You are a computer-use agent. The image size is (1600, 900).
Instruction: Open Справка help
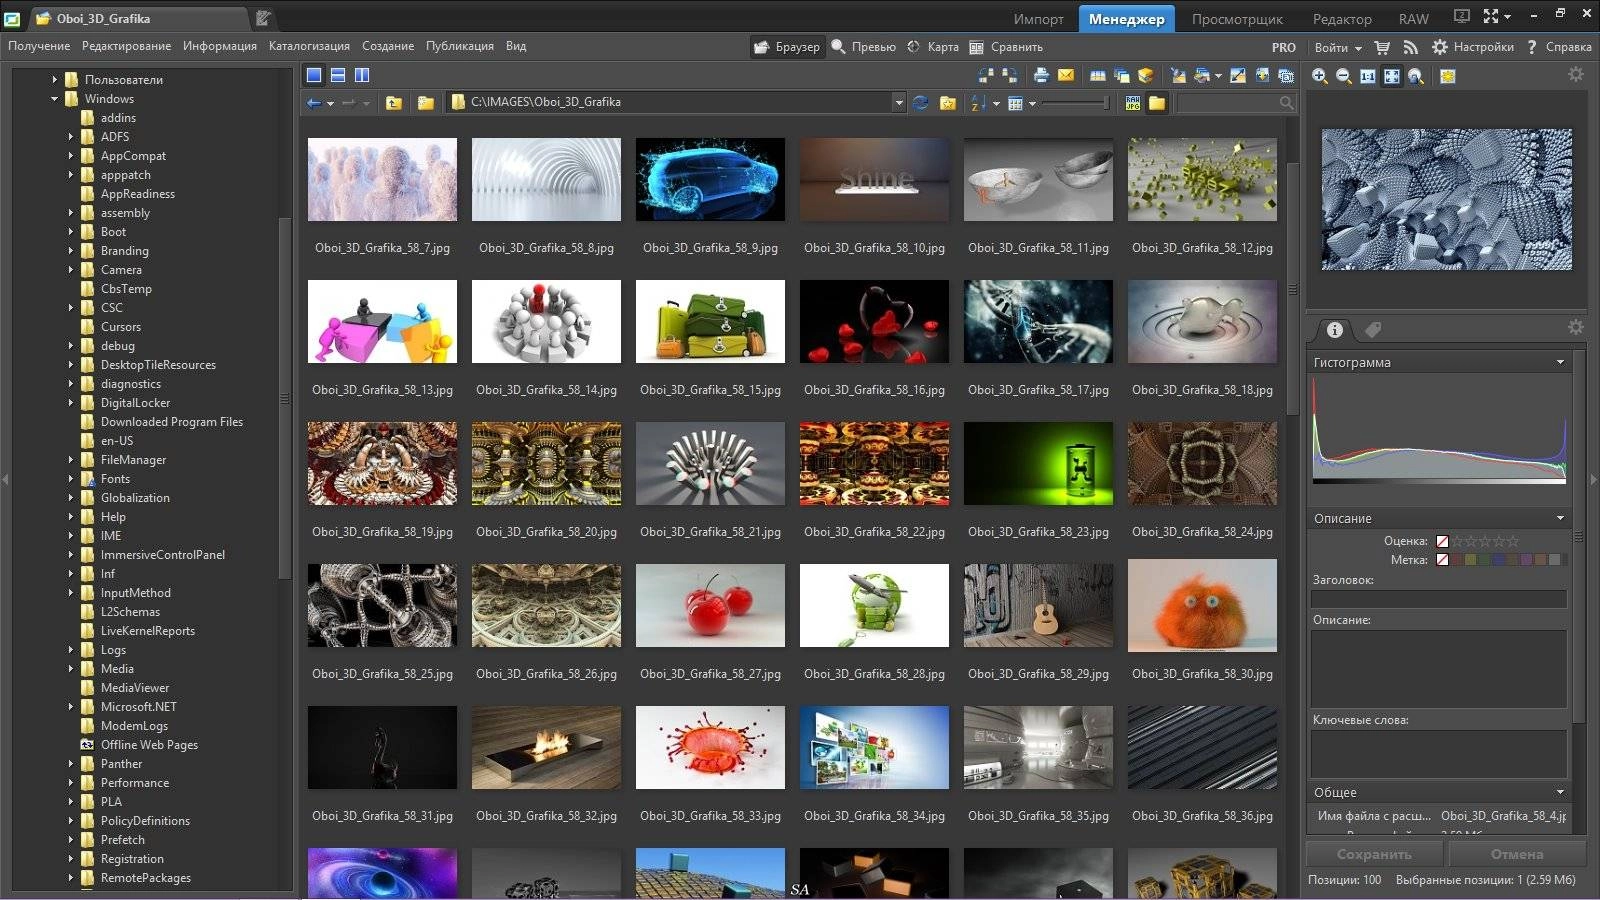click(1559, 47)
